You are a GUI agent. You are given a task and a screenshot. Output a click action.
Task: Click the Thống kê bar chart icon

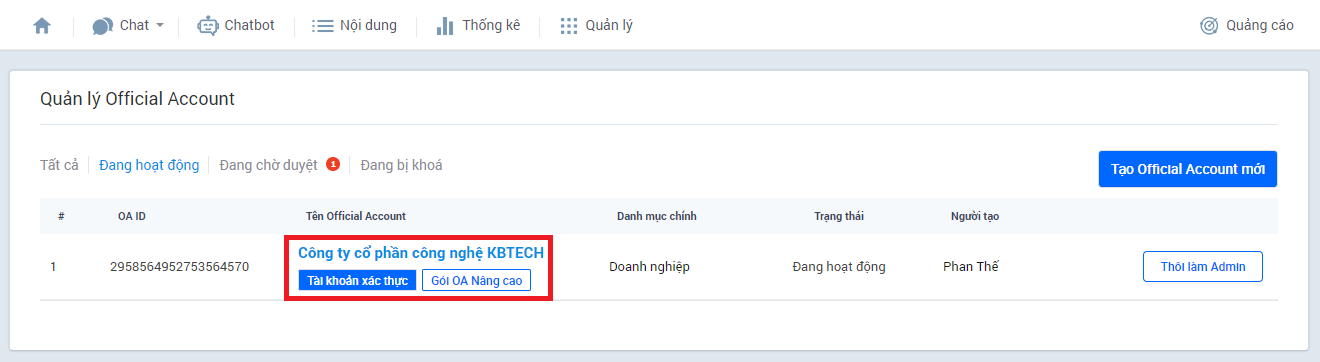(x=445, y=26)
